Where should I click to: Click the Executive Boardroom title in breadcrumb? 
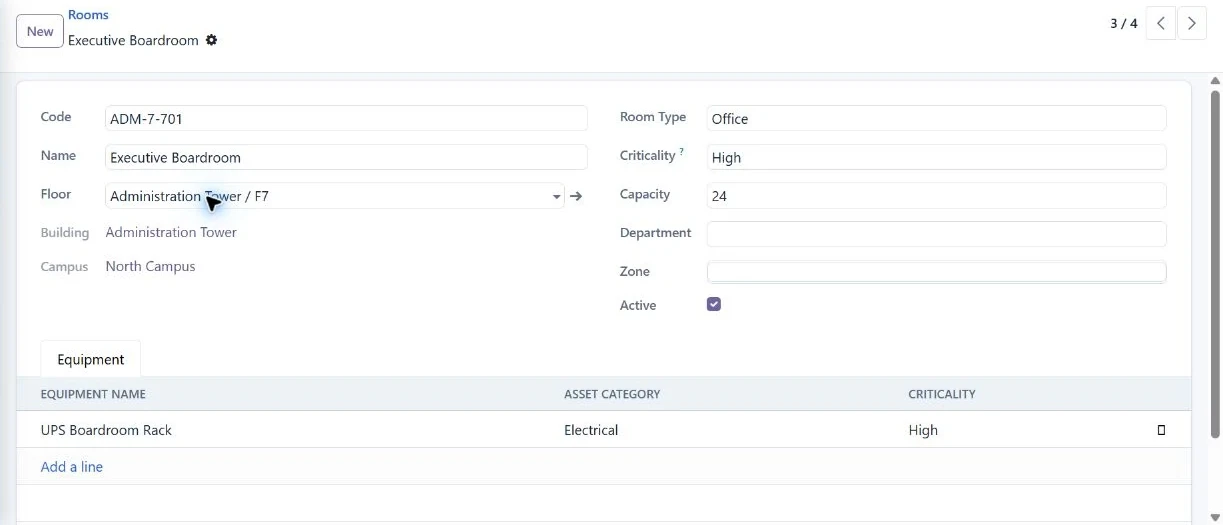(133, 40)
